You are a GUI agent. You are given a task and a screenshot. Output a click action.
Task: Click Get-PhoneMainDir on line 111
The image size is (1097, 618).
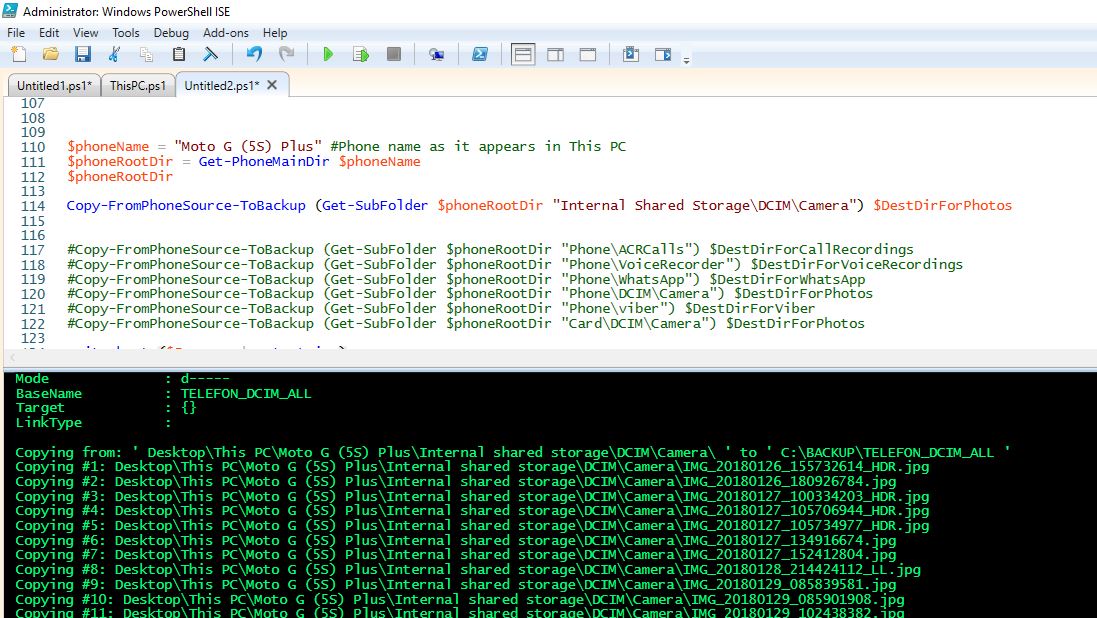click(x=264, y=162)
